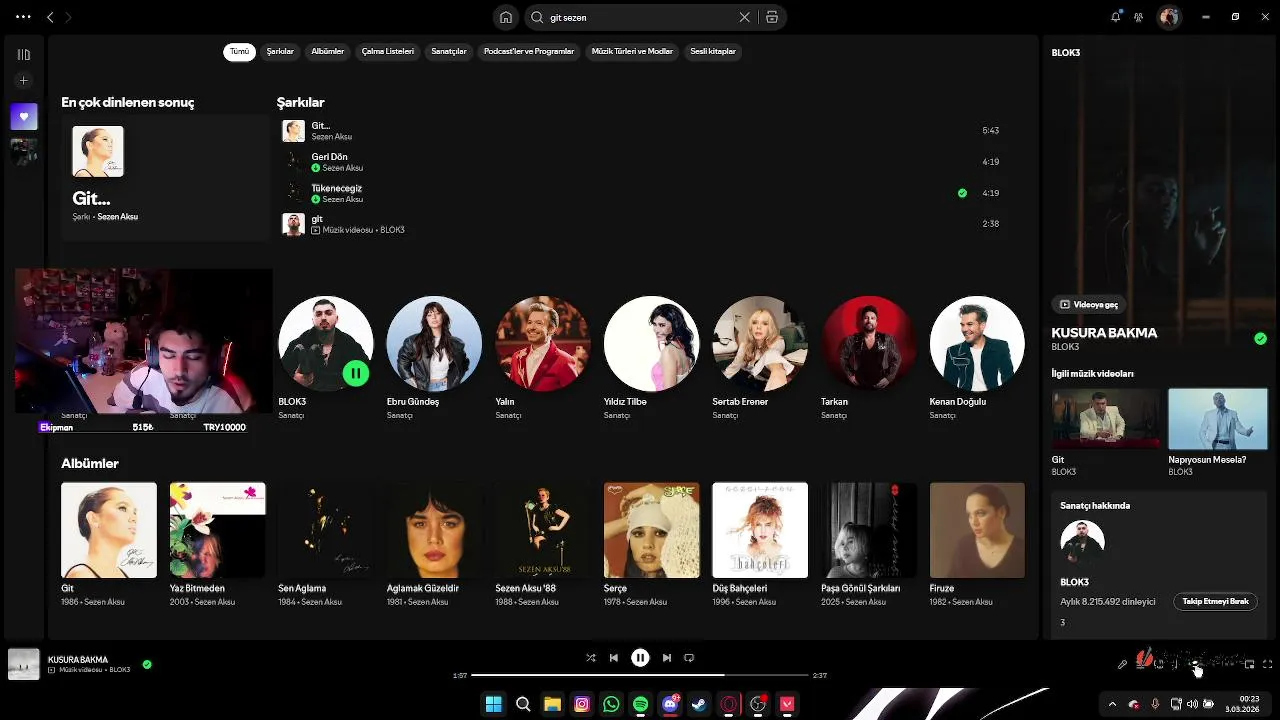Toggle saved checkmark beside KUSURA BAKMA title
This screenshot has width=1280, height=720.
click(x=1260, y=339)
